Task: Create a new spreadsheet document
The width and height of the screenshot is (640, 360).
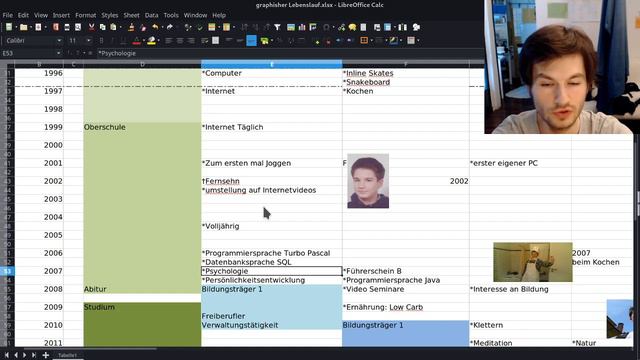Action: (9, 27)
